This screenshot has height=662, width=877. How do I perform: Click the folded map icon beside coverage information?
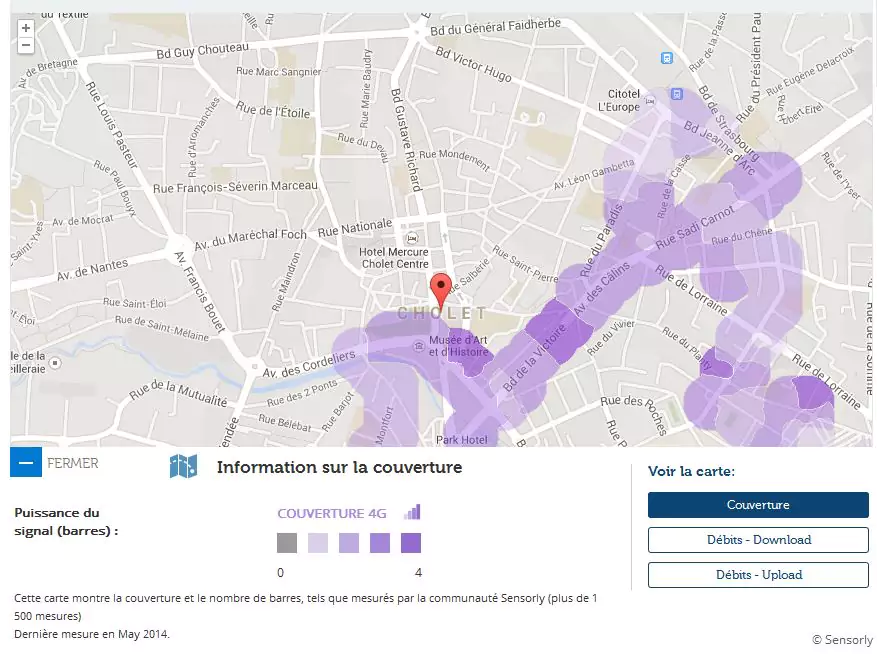click(x=183, y=467)
